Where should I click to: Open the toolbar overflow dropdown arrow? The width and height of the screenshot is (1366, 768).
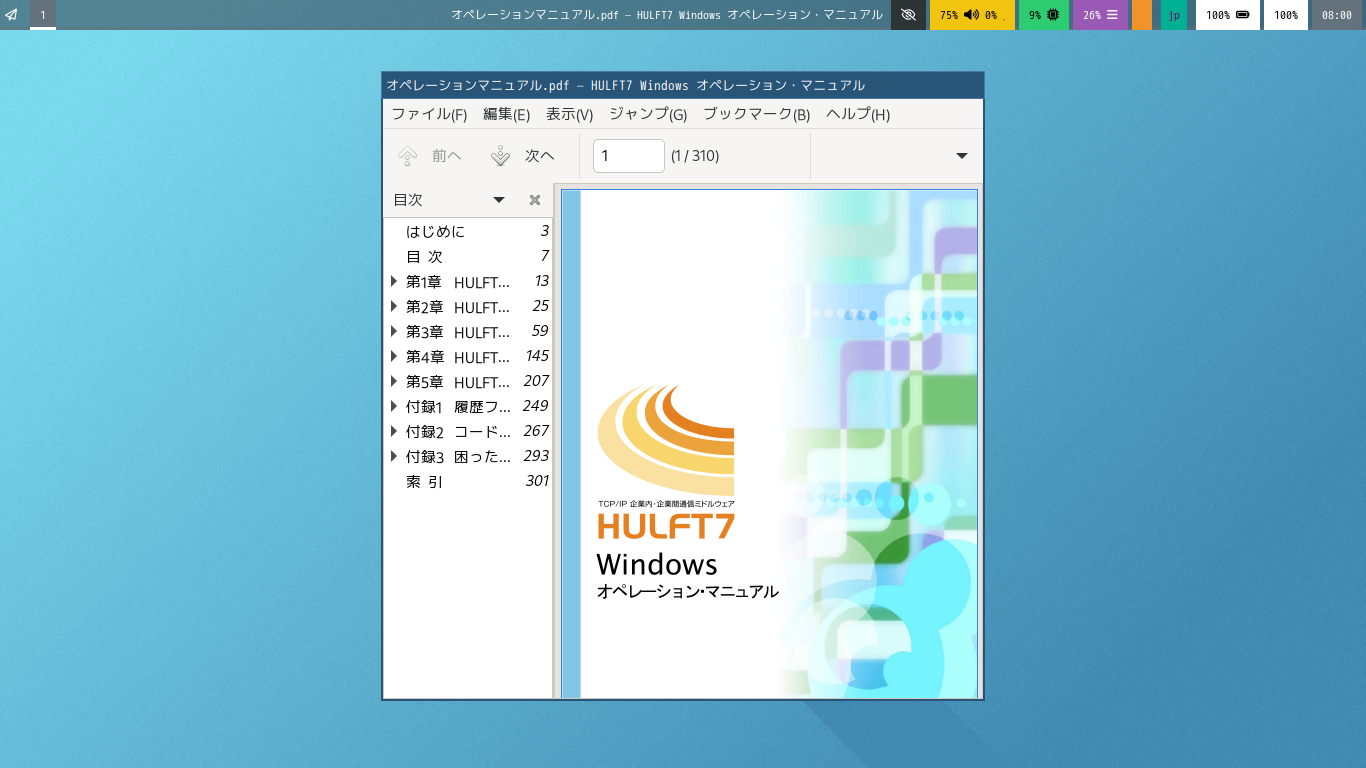962,156
